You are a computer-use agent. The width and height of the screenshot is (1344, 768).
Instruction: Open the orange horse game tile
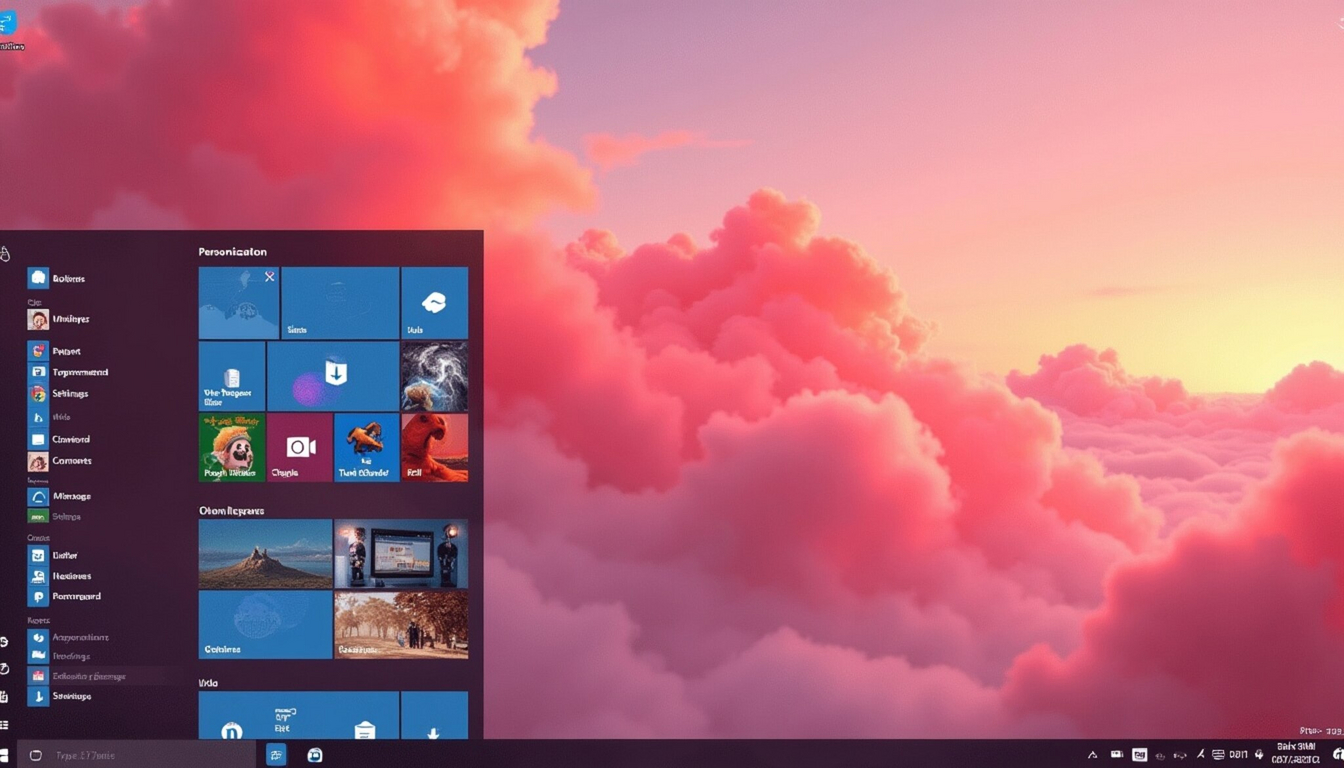[366, 447]
